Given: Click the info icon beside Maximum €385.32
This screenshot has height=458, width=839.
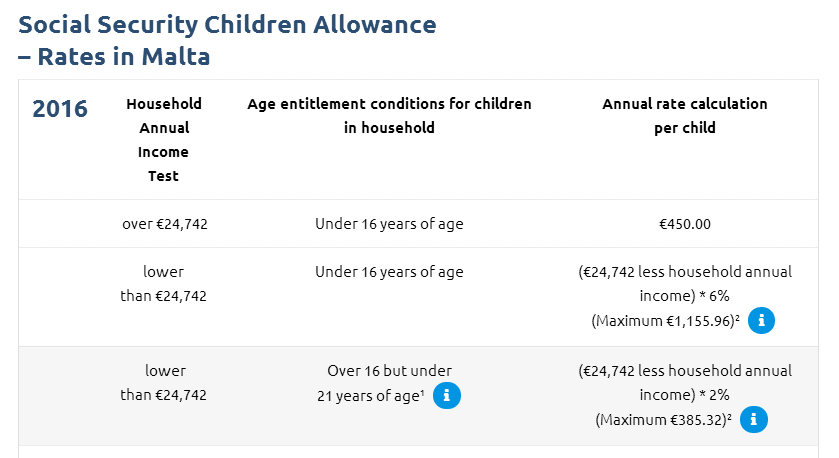Looking at the screenshot, I should coord(754,420).
